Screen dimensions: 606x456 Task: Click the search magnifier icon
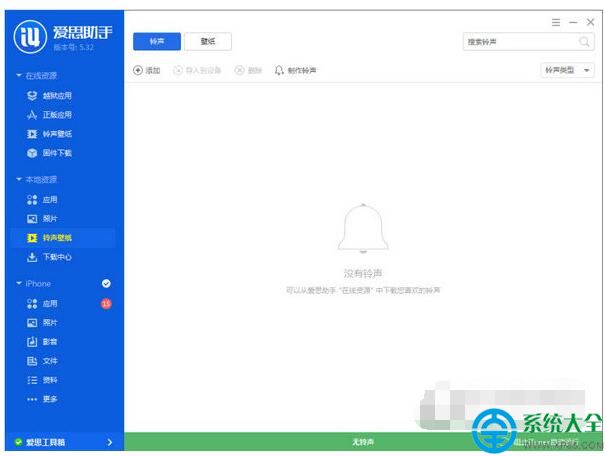(584, 42)
